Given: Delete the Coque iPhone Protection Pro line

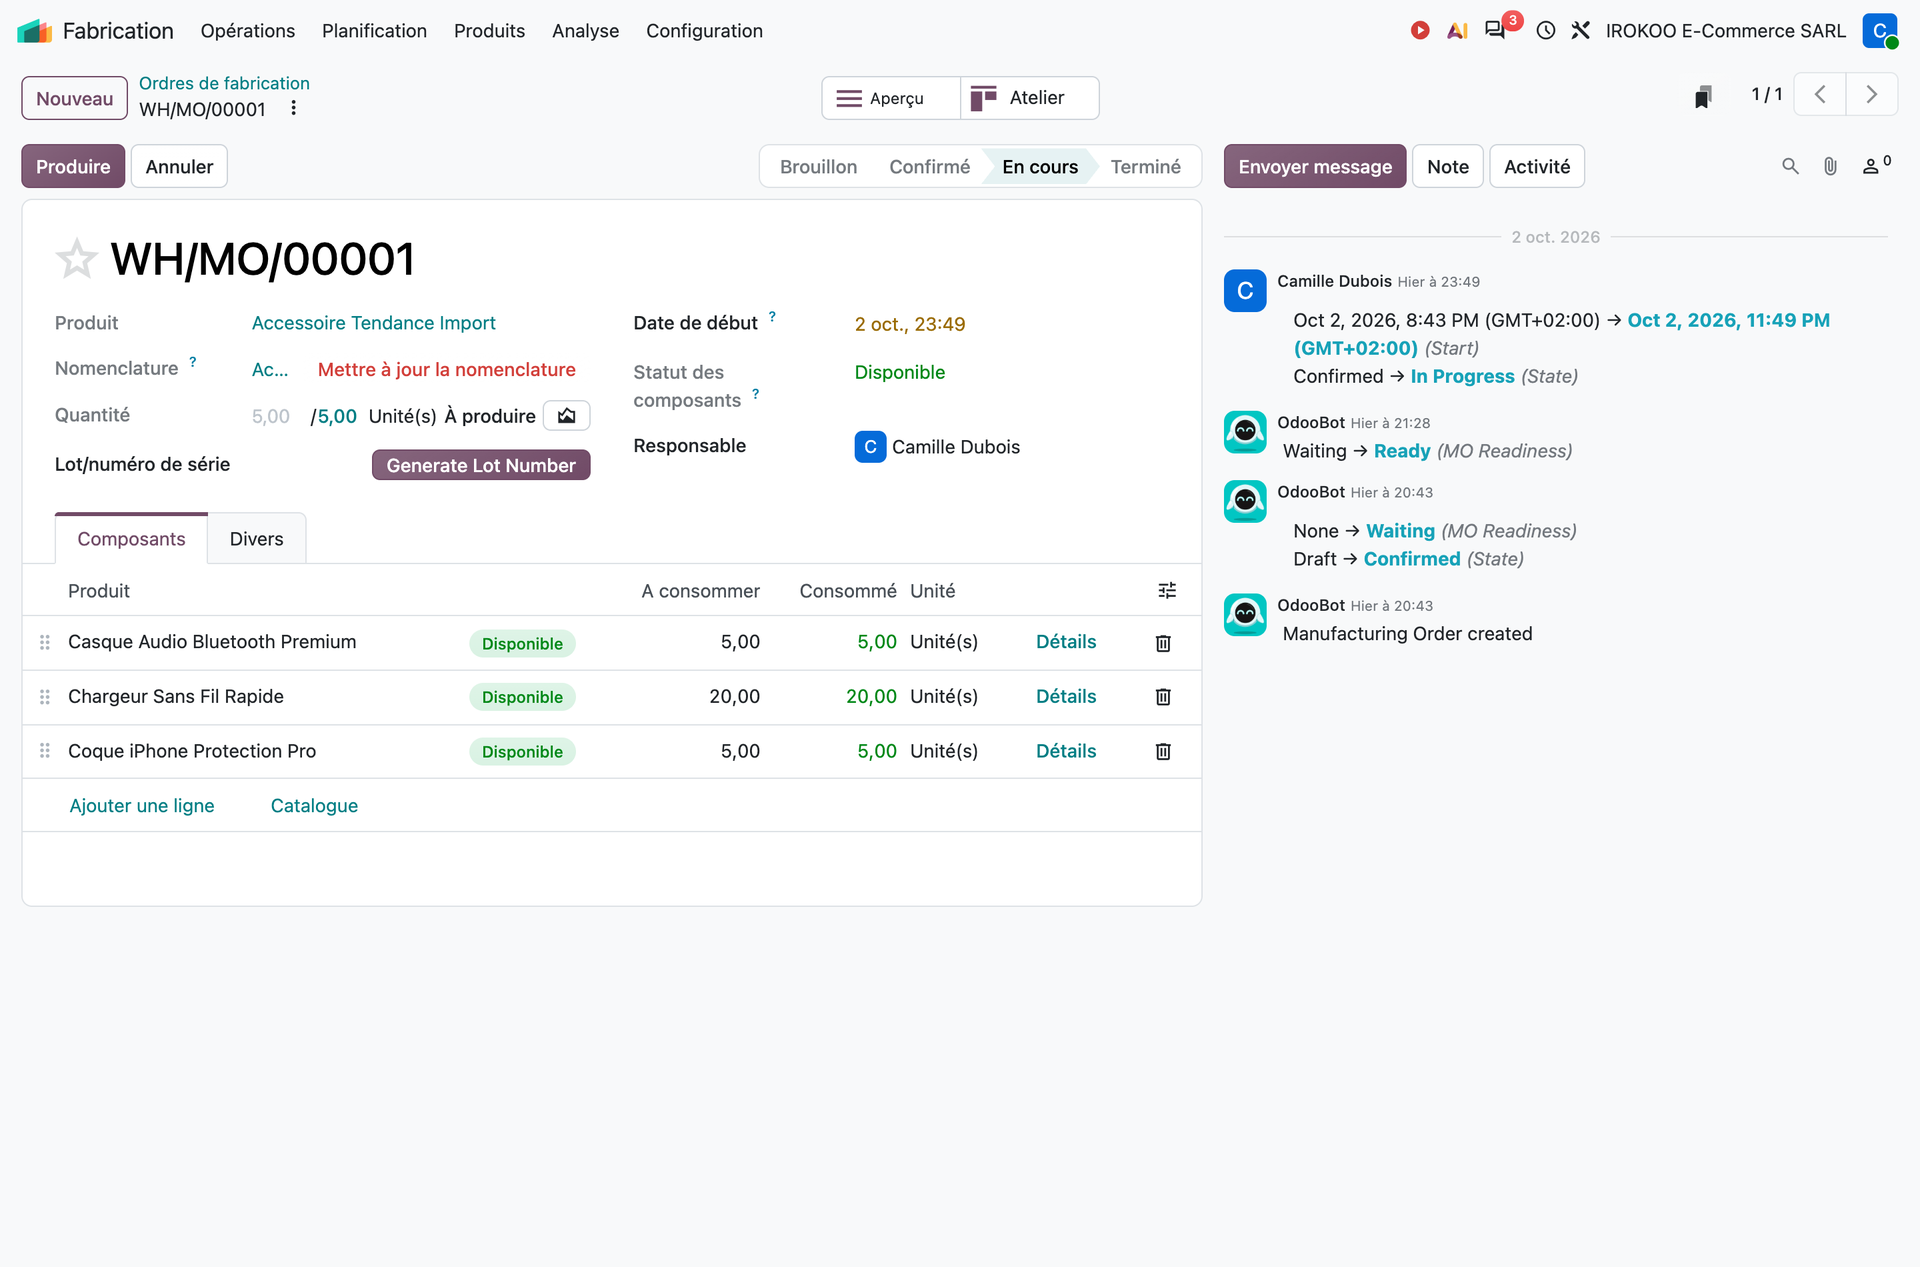Looking at the screenshot, I should [x=1163, y=752].
